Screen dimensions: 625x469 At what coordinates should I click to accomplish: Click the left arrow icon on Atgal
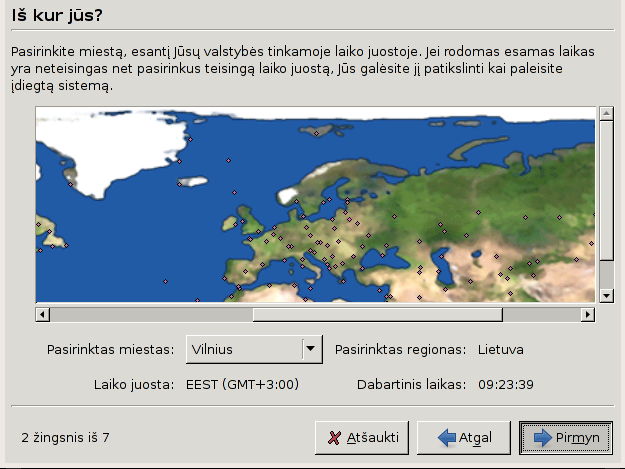446,438
